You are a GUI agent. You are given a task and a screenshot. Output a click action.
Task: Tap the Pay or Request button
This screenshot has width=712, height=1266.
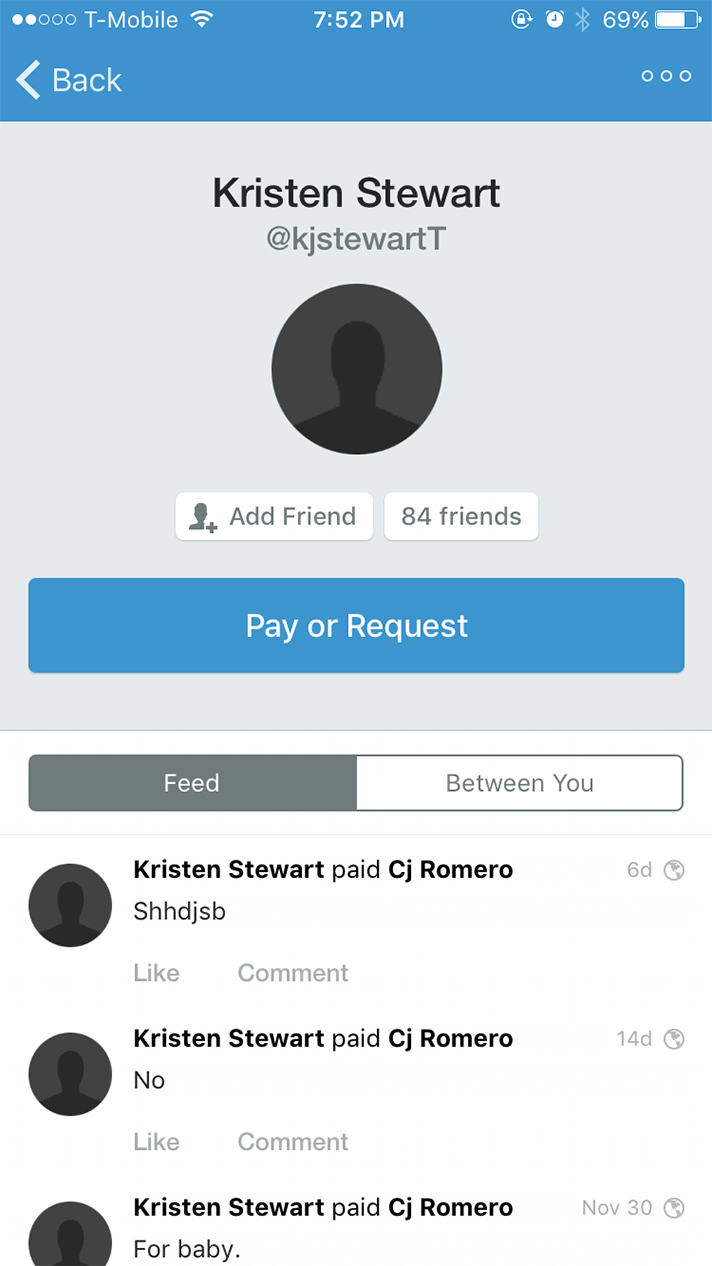coord(356,625)
